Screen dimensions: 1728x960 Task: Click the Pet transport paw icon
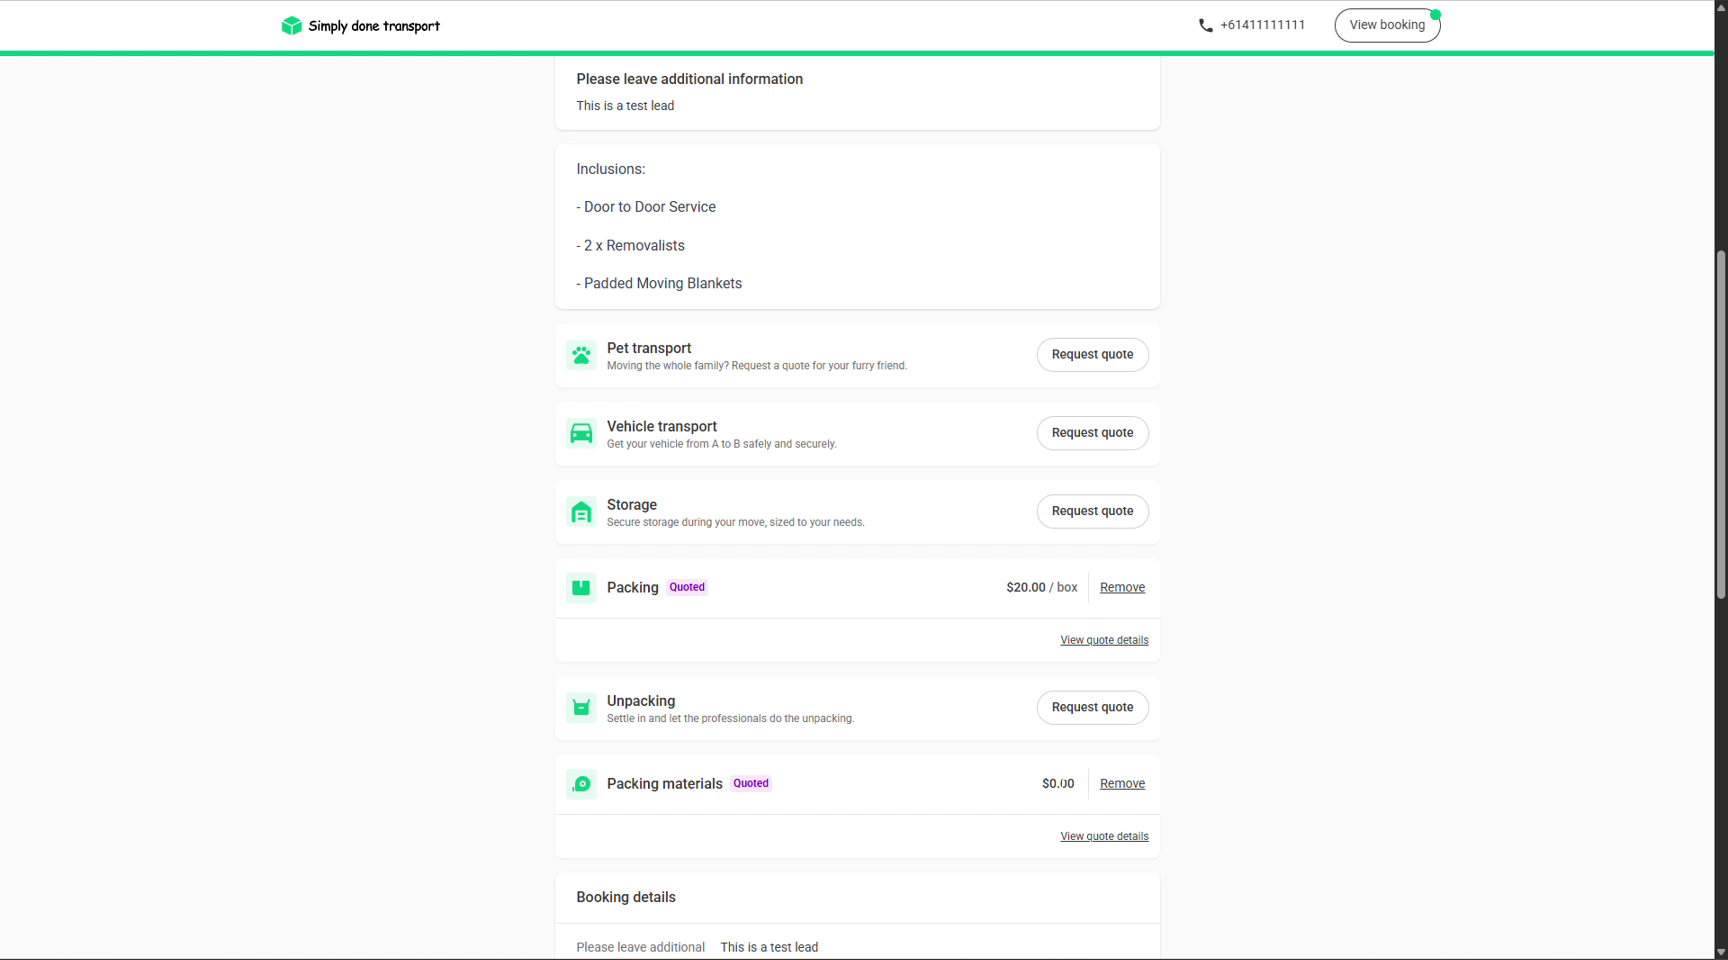coord(581,355)
